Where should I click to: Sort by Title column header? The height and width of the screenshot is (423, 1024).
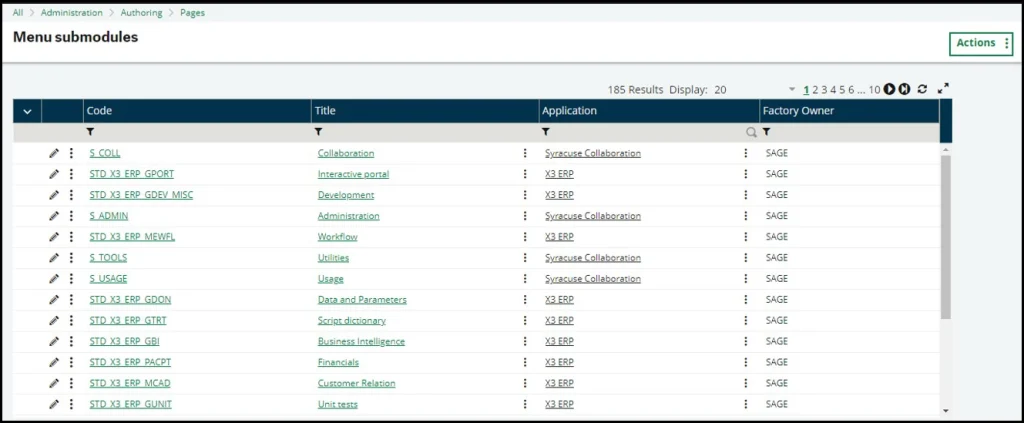425,111
